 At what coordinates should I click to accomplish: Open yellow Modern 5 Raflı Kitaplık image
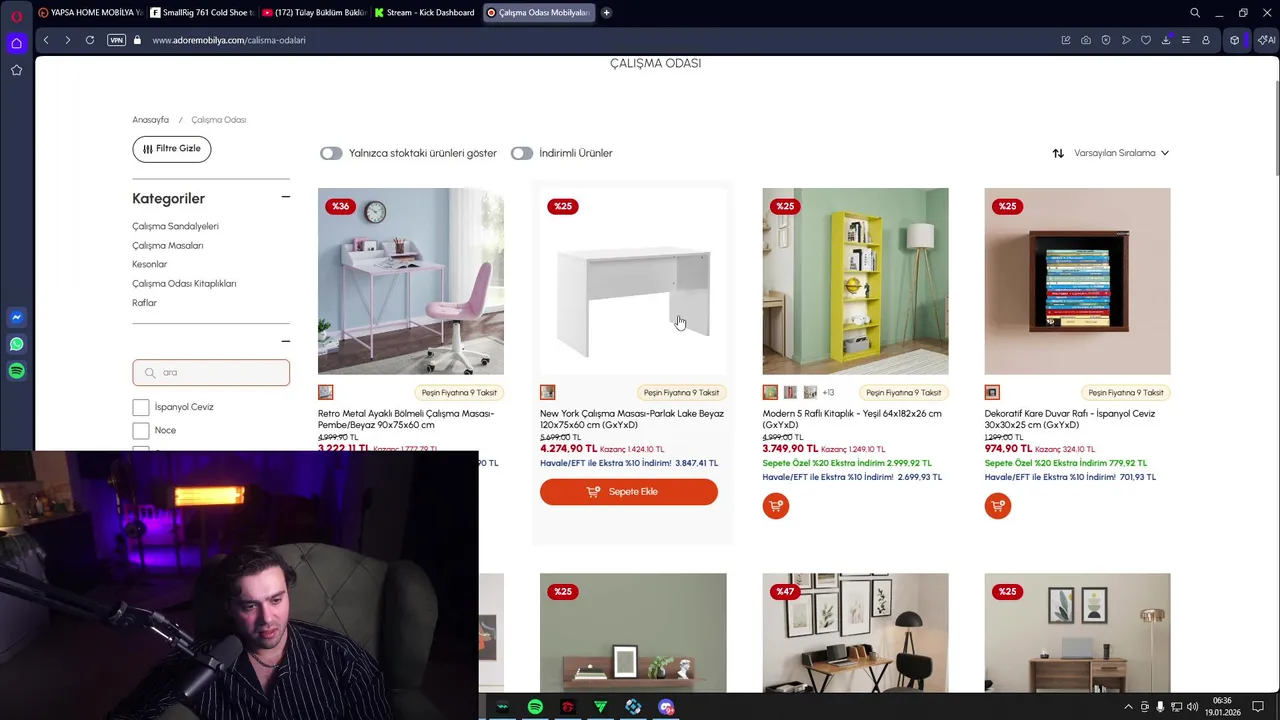[x=855, y=281]
